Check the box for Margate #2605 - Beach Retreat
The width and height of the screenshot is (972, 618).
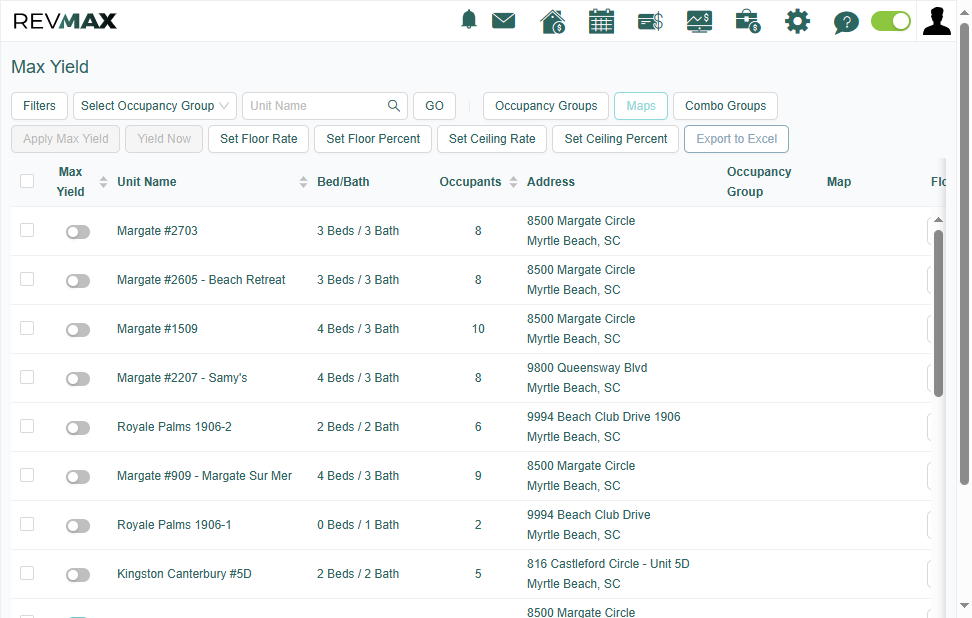(x=27, y=279)
